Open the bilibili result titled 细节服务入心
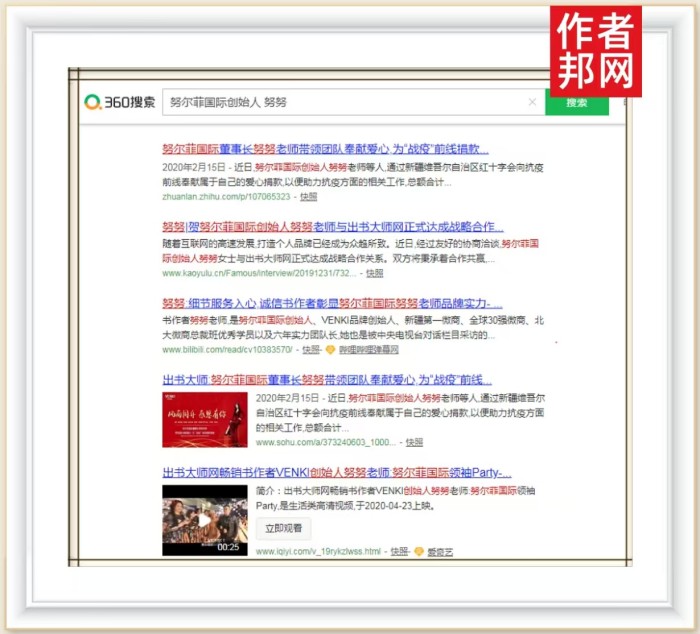 pos(332,303)
